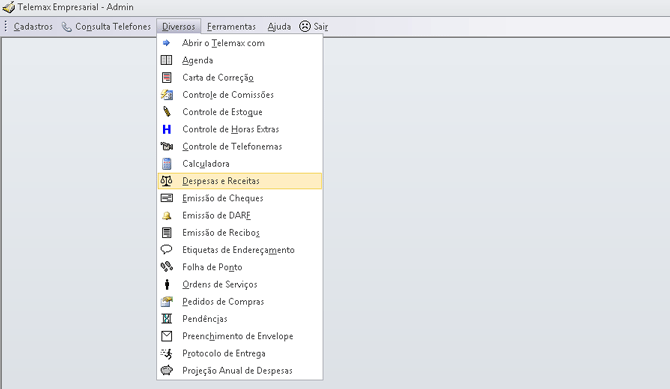Image resolution: width=670 pixels, height=389 pixels.
Task: Choose Ordens de Serviços
Action: coord(240,284)
